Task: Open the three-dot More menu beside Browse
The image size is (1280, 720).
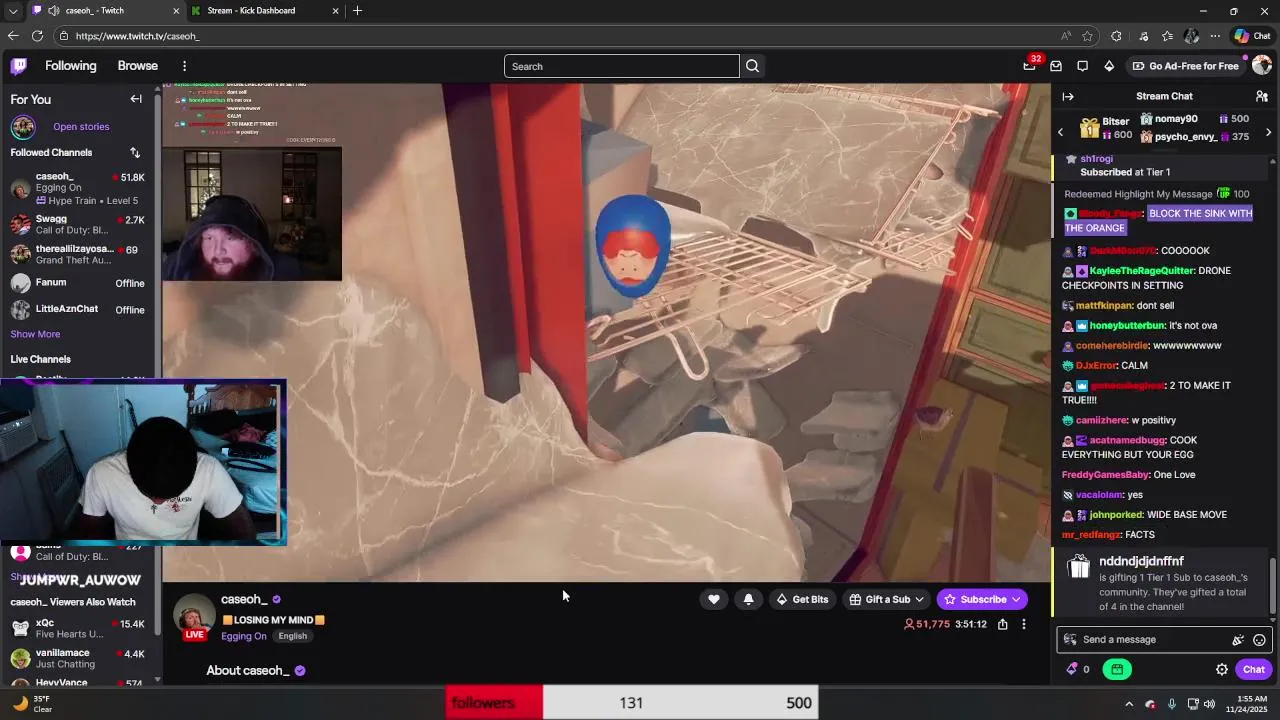Action: (x=184, y=66)
